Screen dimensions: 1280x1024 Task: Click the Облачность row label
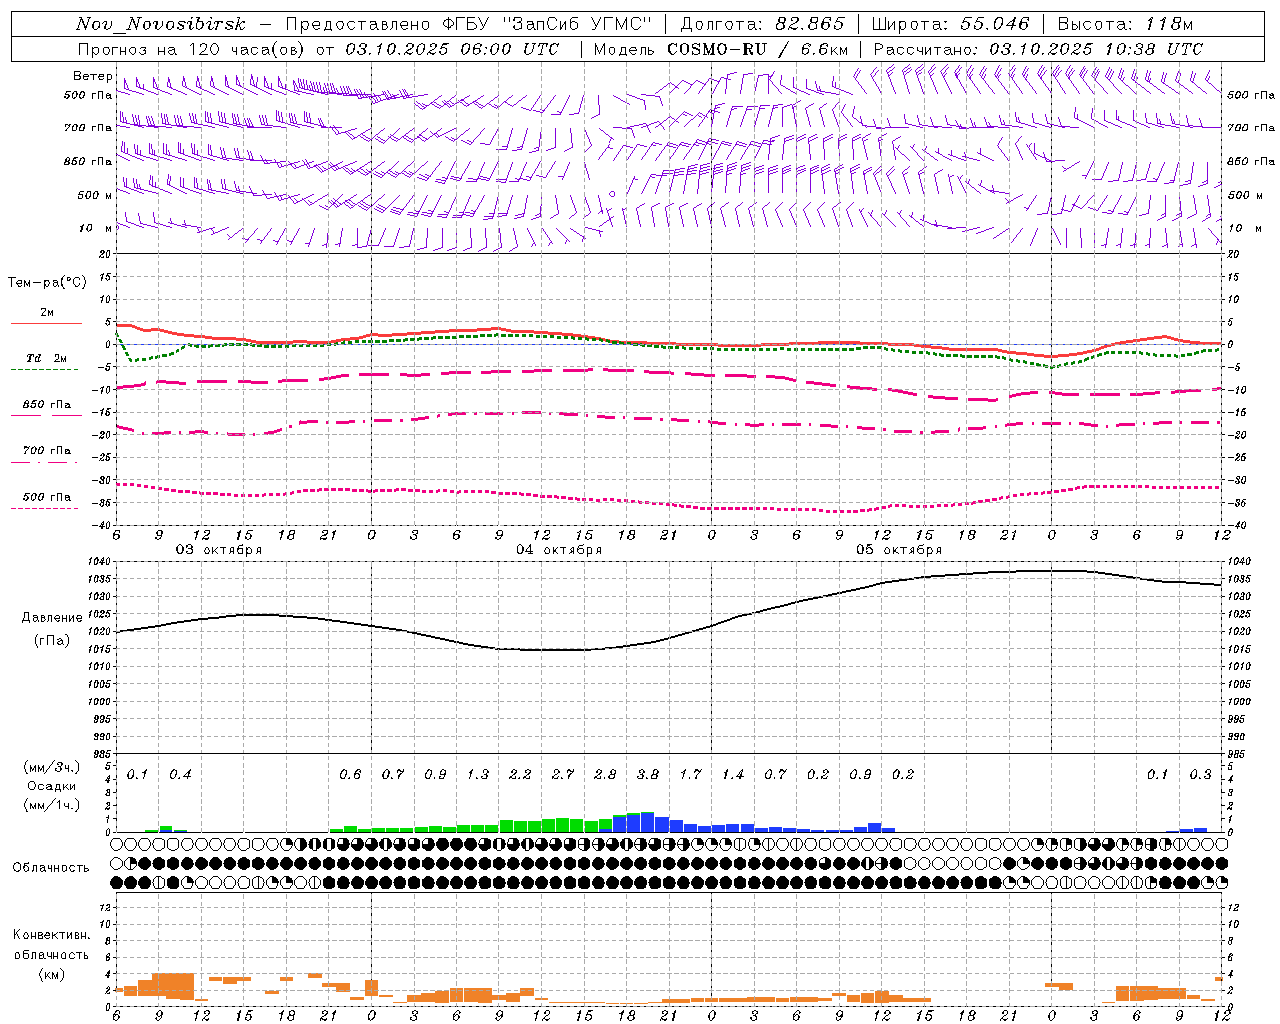[x=51, y=867]
